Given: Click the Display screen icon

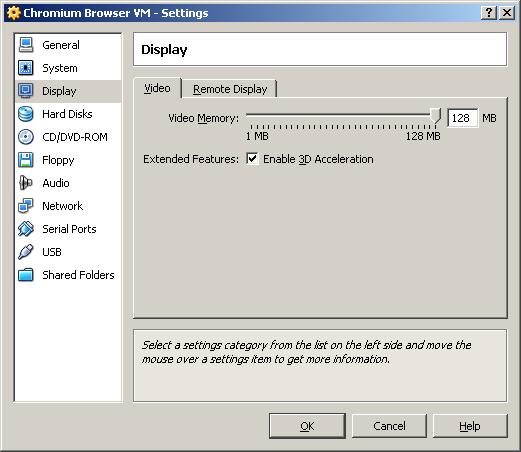Looking at the screenshot, I should click(x=26, y=91).
